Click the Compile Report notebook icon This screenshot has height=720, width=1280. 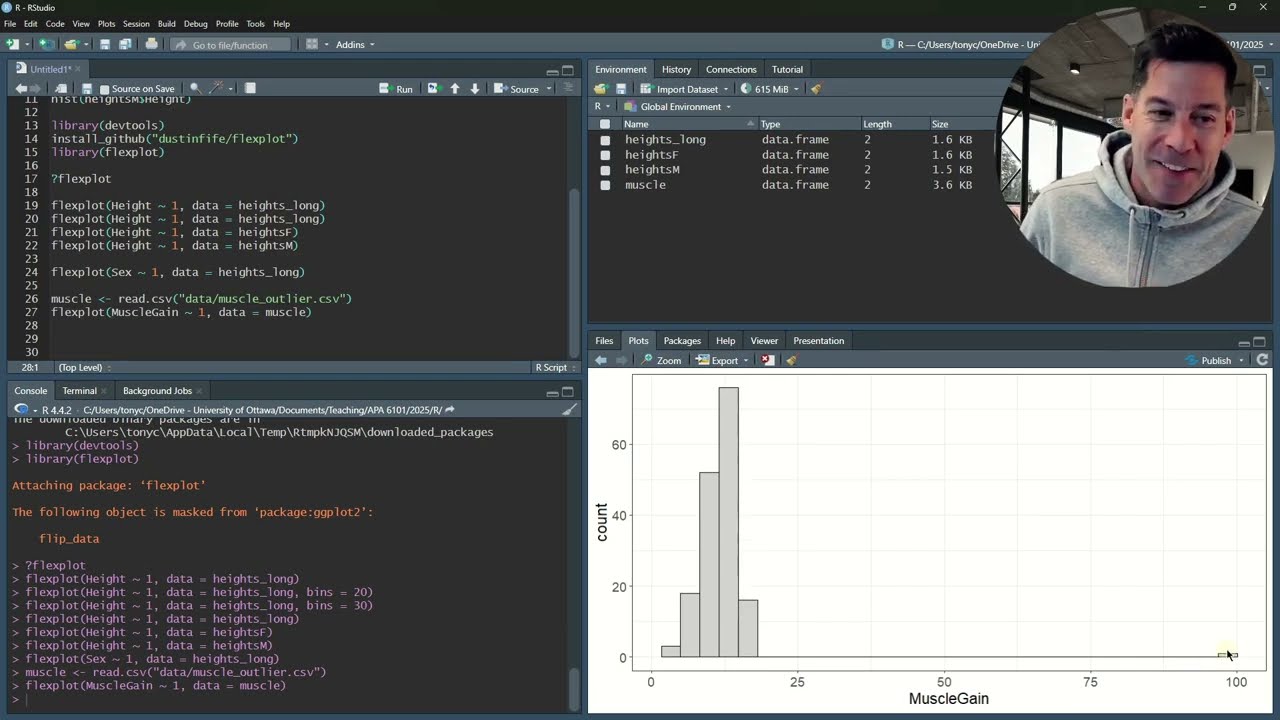point(250,89)
